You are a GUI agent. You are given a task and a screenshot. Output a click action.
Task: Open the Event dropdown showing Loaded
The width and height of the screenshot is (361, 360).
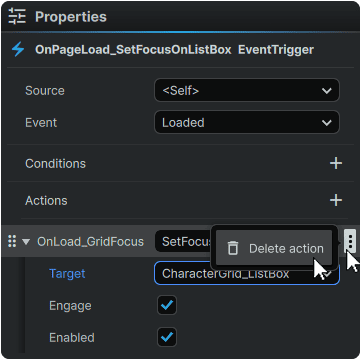pyautogui.click(x=247, y=122)
